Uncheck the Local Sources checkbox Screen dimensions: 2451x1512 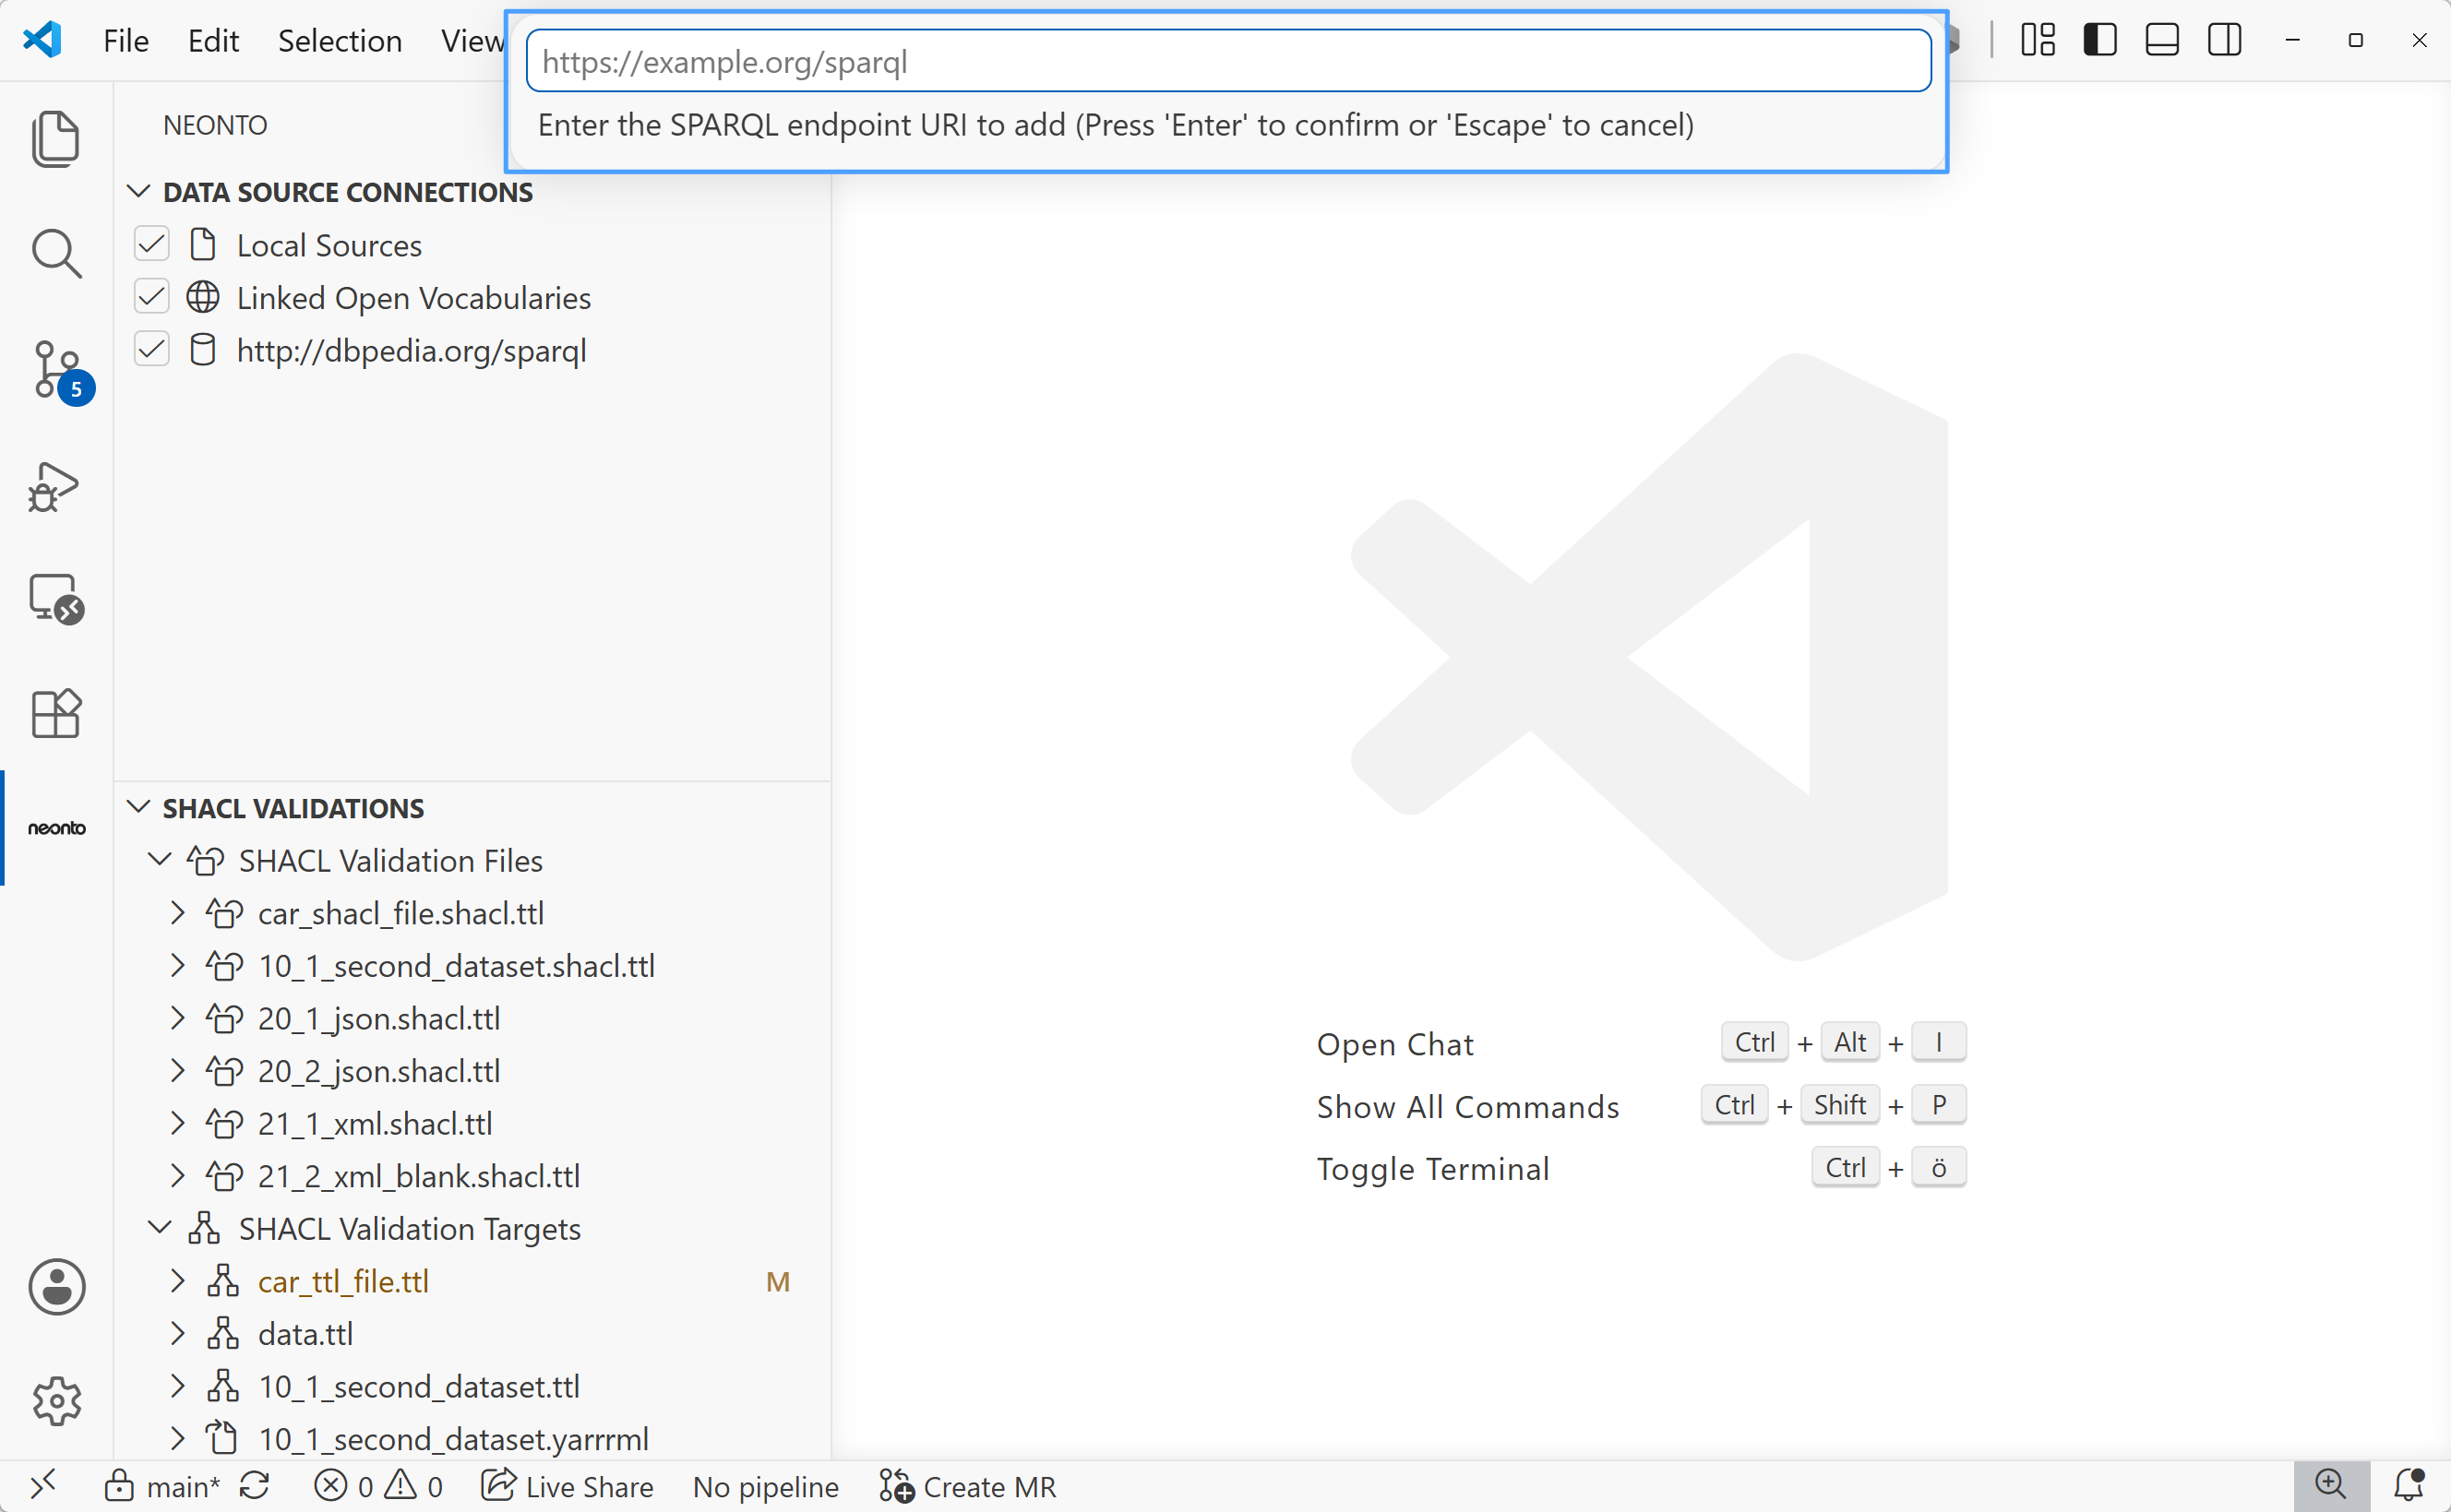point(152,244)
